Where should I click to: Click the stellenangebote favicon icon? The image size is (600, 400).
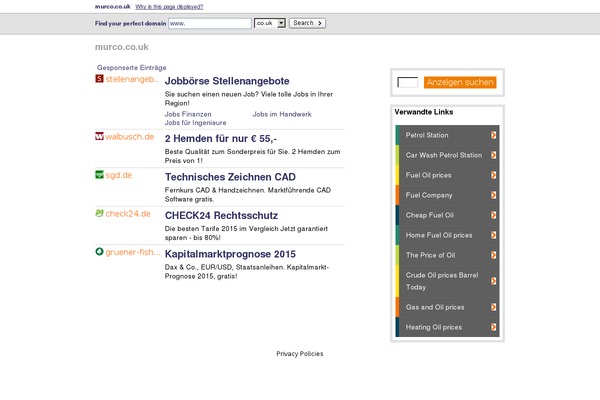point(99,78)
